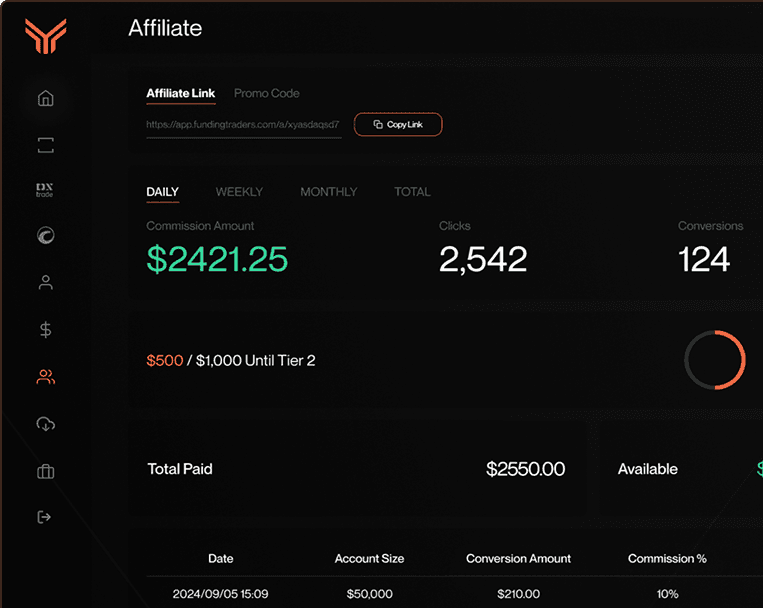Image resolution: width=763 pixels, height=608 pixels.
Task: Click the Conversion Amount column header
Action: [x=518, y=558]
